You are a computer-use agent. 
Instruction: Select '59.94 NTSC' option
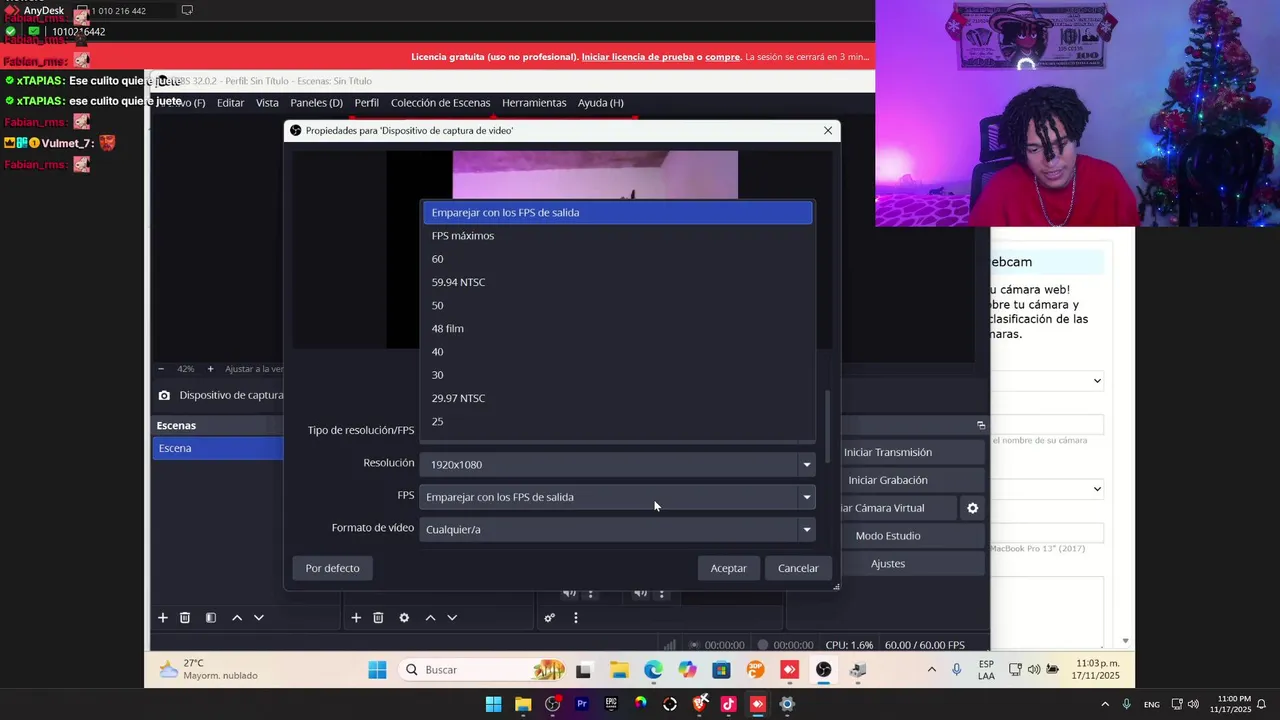click(617, 282)
